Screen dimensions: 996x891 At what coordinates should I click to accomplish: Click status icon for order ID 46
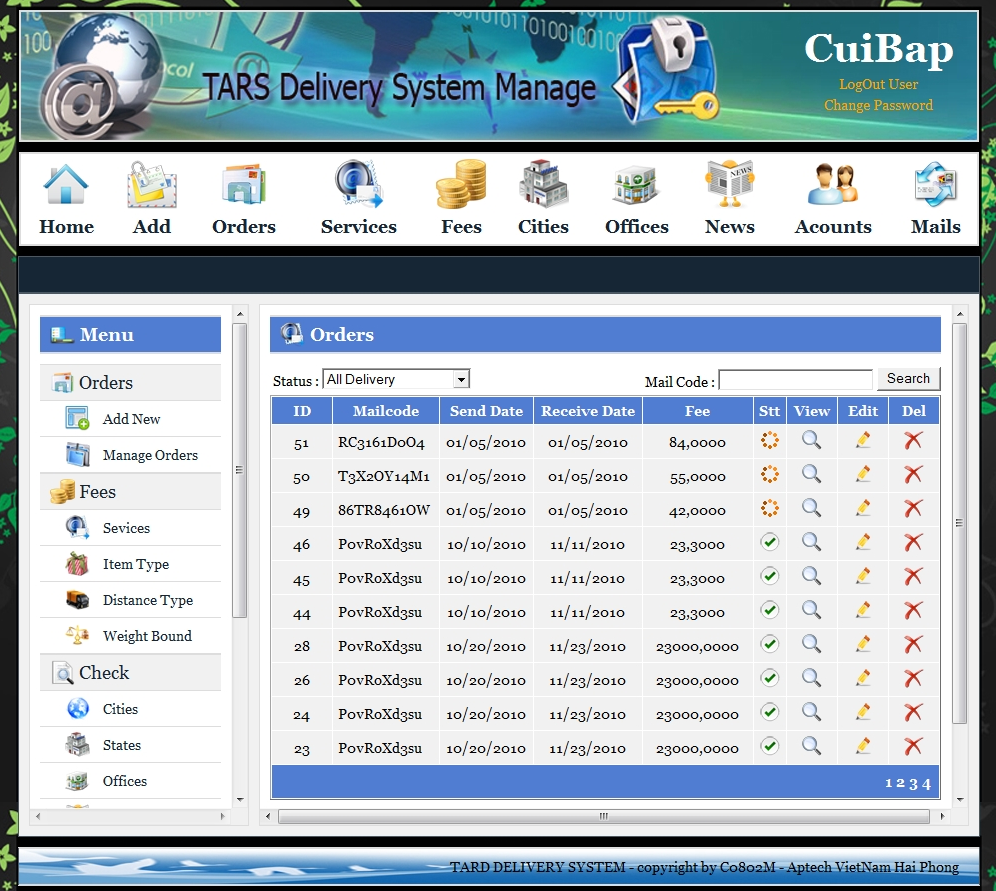point(769,543)
